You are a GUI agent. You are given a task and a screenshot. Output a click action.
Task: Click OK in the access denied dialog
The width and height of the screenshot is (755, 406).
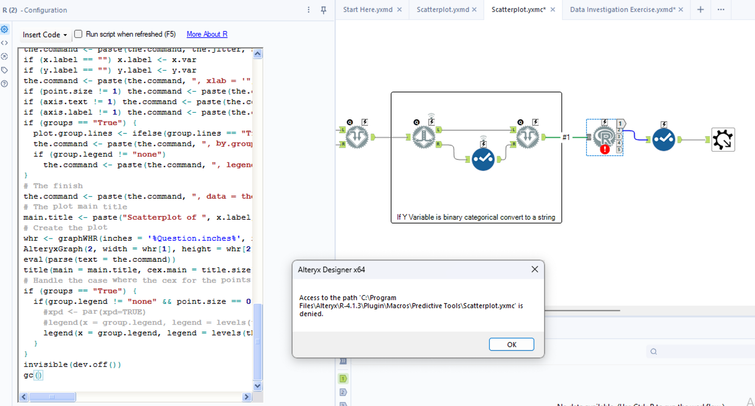[x=511, y=344]
